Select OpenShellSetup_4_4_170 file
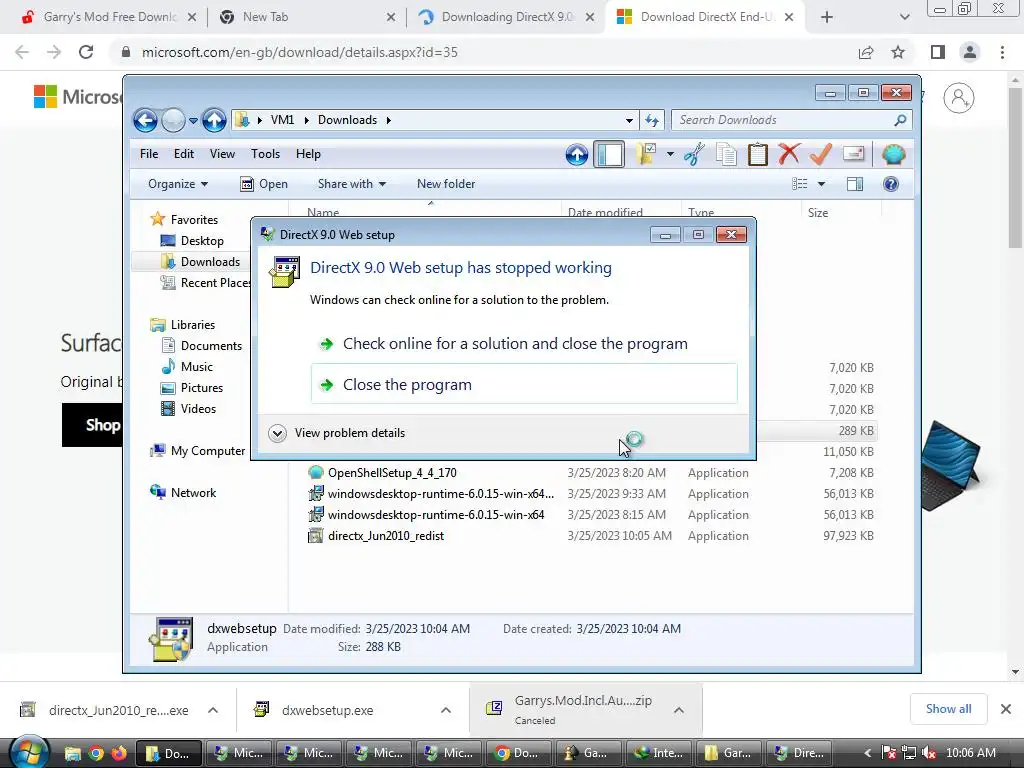This screenshot has height=768, width=1024. (x=392, y=473)
